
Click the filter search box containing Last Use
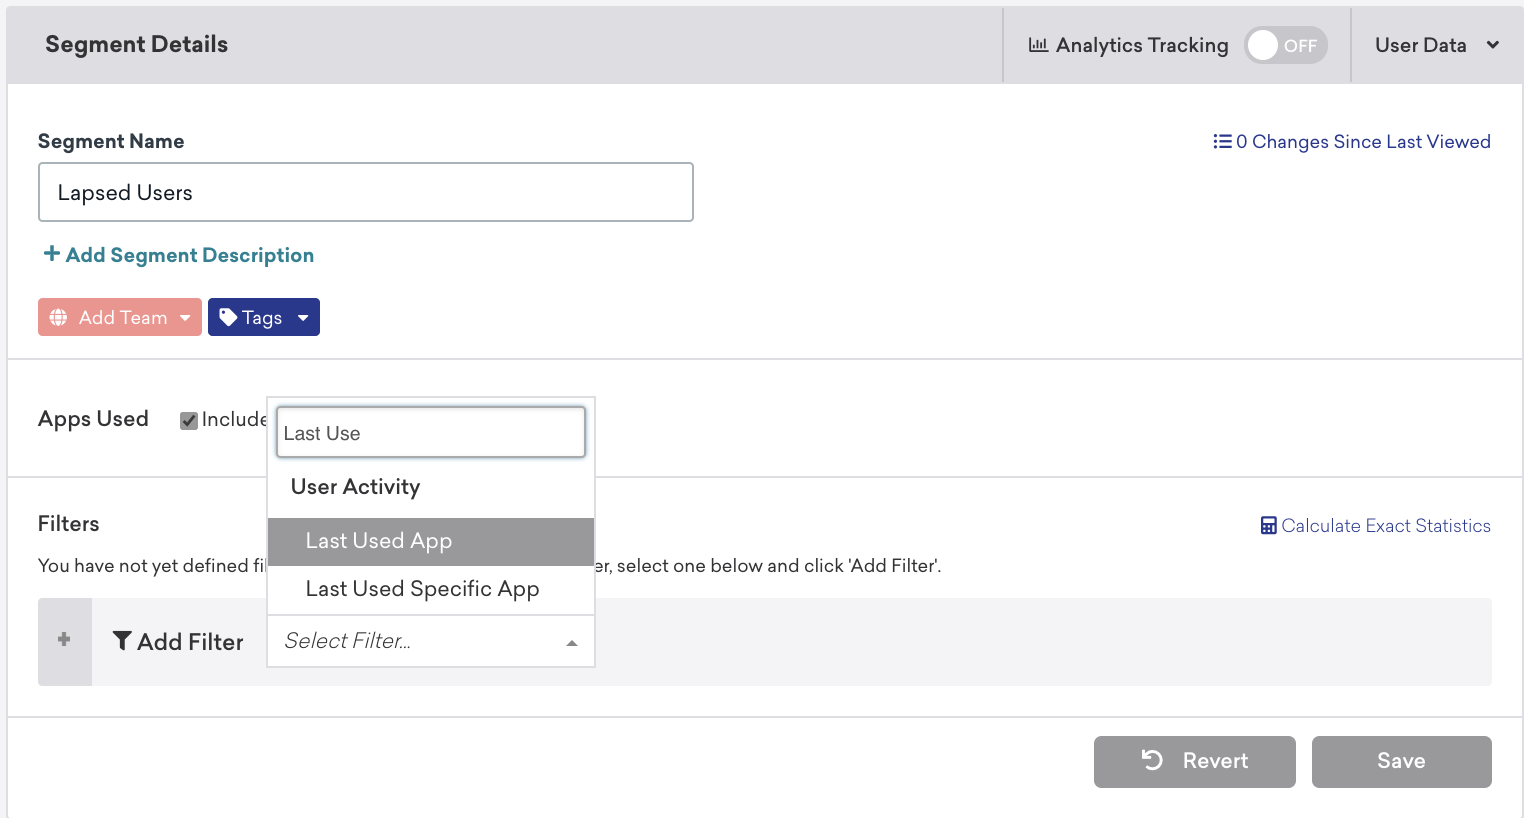pyautogui.click(x=430, y=433)
